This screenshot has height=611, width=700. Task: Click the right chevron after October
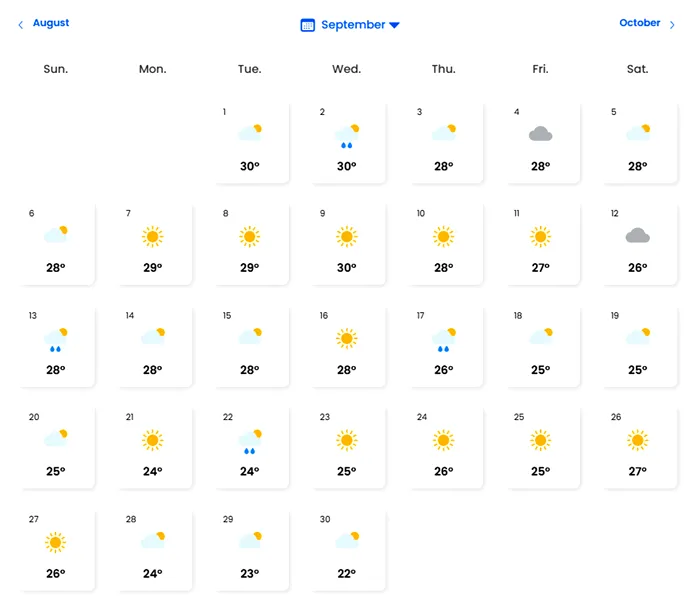coord(672,25)
